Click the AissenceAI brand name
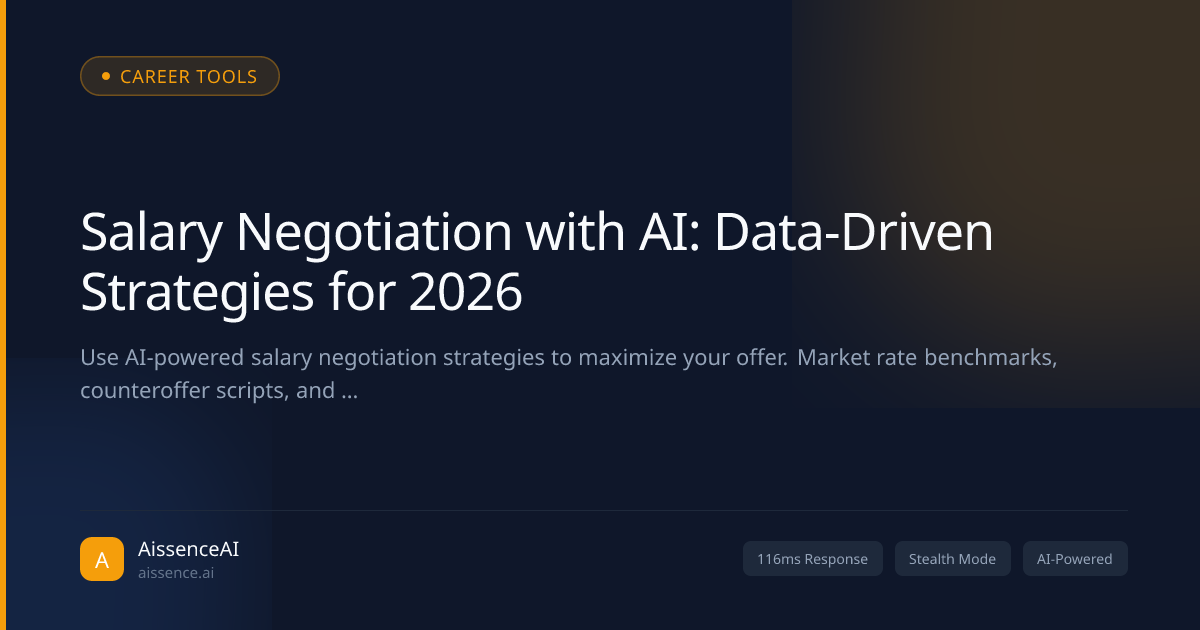 pyautogui.click(x=189, y=549)
